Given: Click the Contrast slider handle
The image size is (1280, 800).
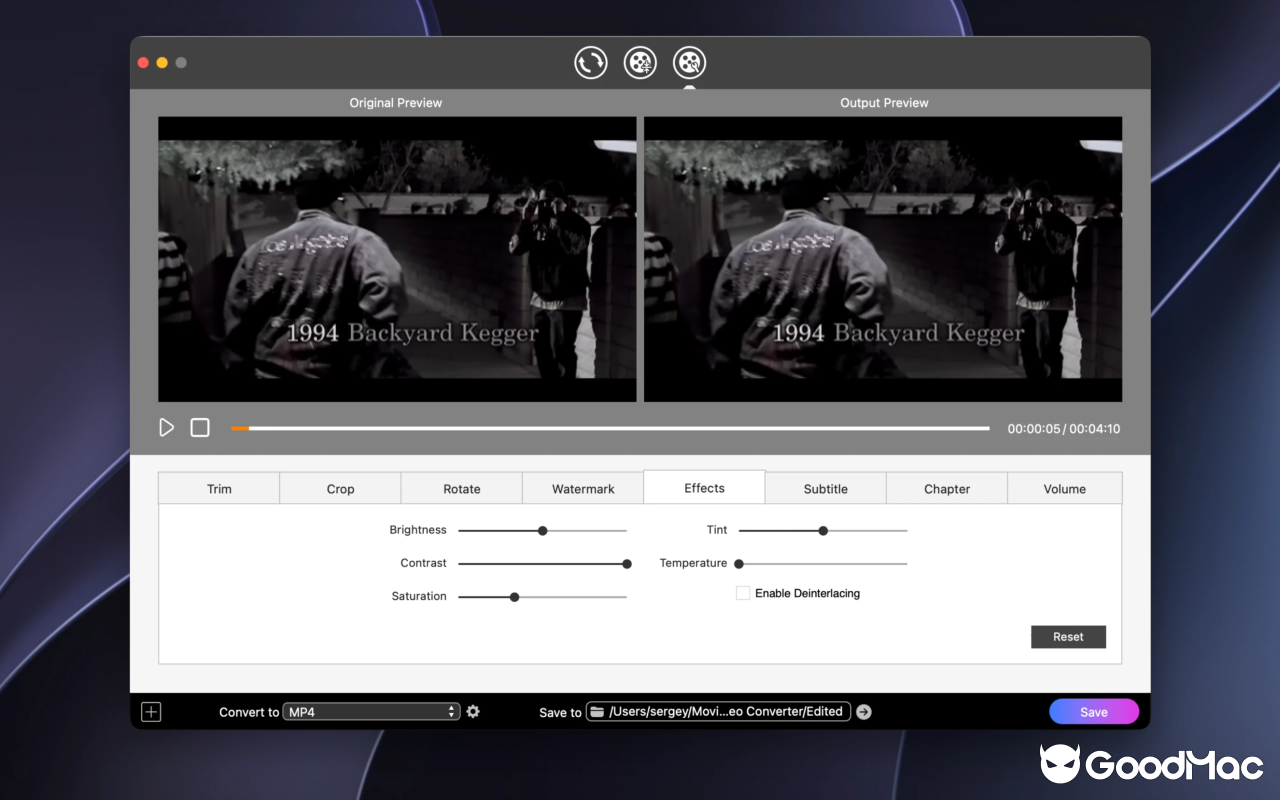Looking at the screenshot, I should (x=627, y=564).
